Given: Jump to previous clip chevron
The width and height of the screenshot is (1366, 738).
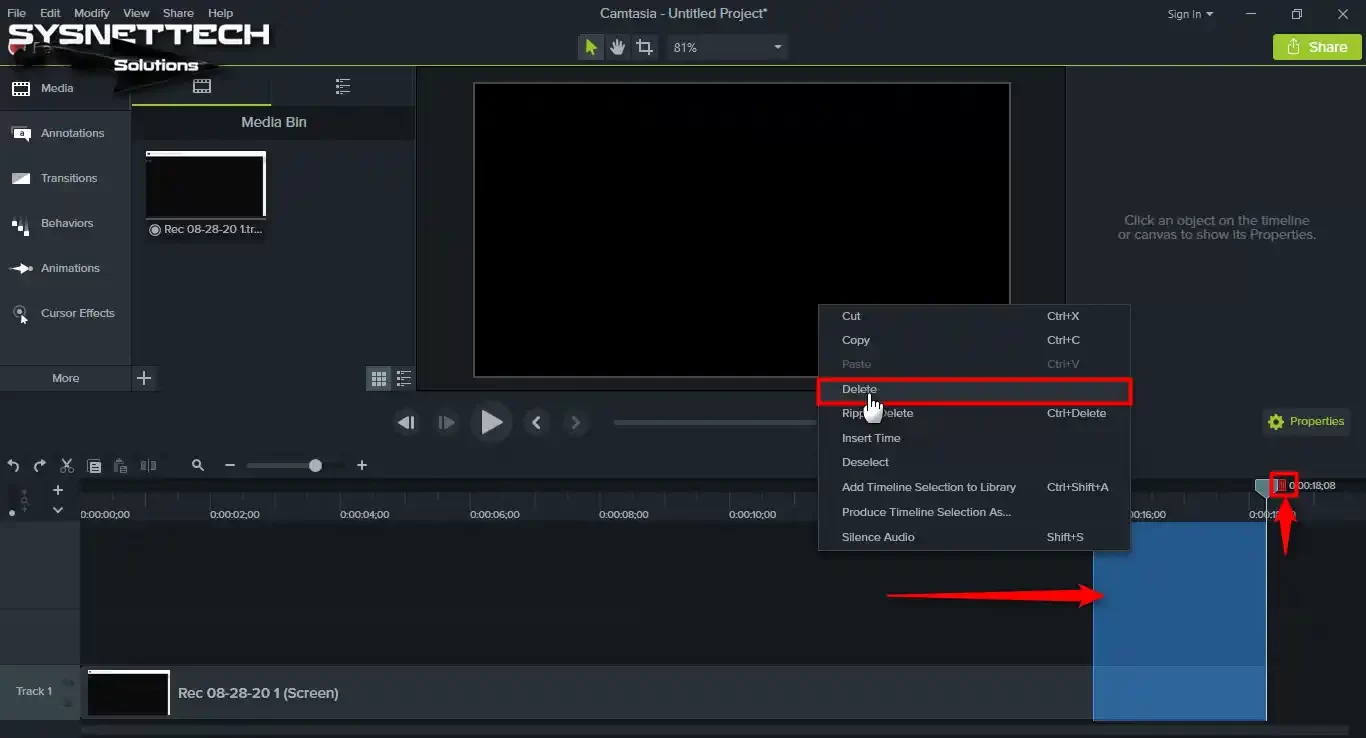Looking at the screenshot, I should (x=537, y=423).
